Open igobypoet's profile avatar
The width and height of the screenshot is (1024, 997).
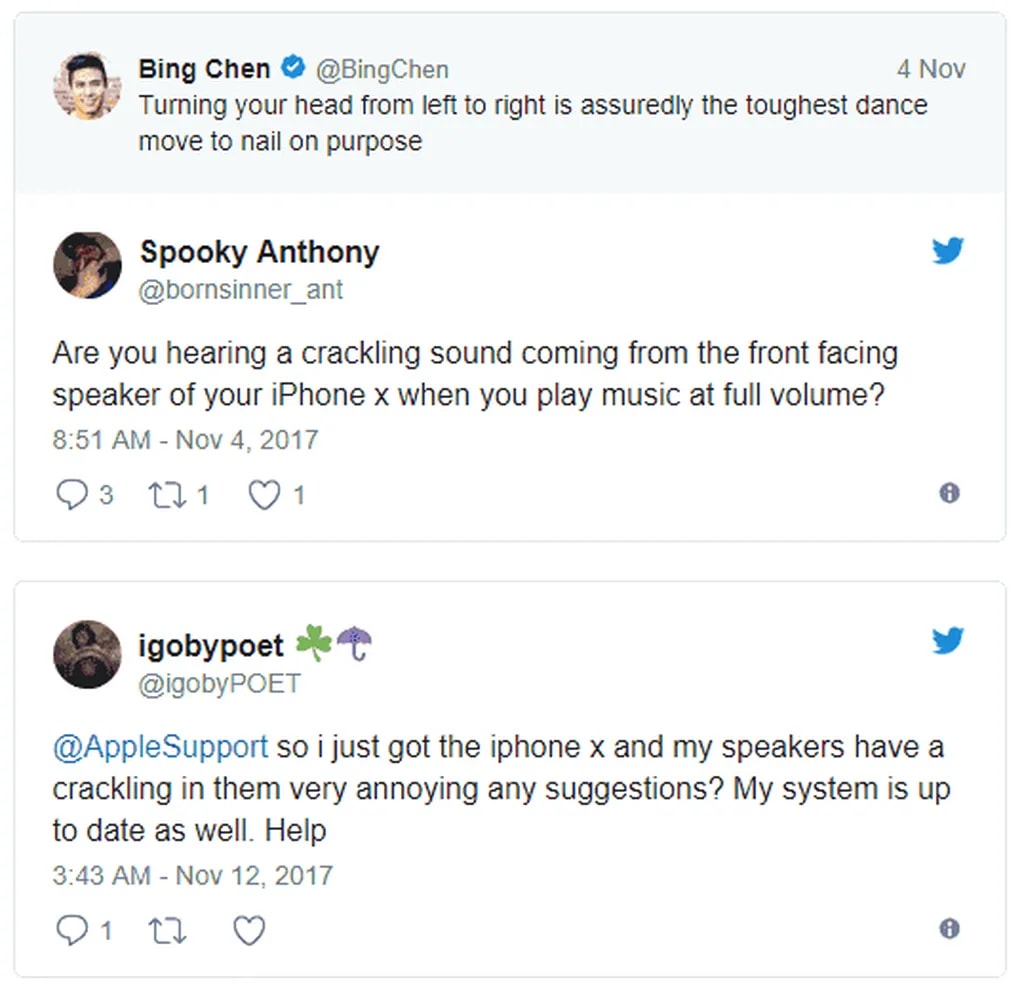click(87, 654)
